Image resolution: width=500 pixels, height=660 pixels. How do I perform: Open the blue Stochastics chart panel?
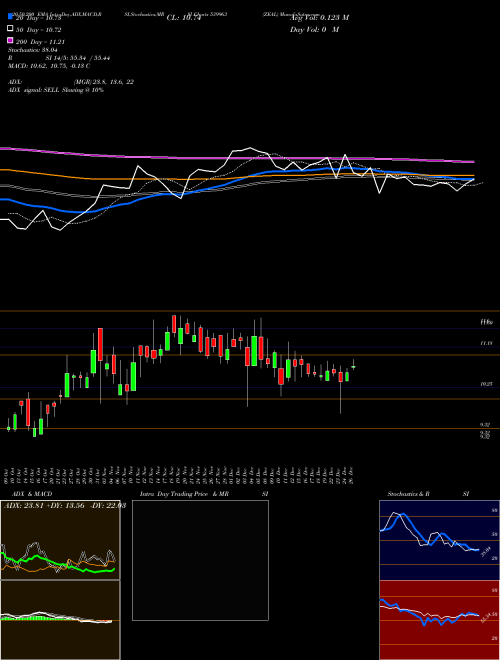click(439, 540)
